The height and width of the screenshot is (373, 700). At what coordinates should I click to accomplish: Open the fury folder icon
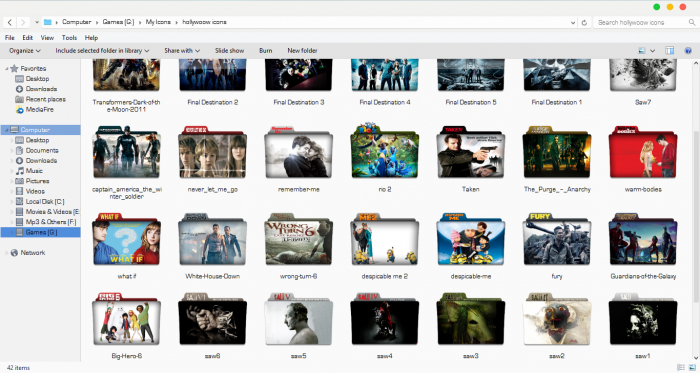[x=557, y=239]
